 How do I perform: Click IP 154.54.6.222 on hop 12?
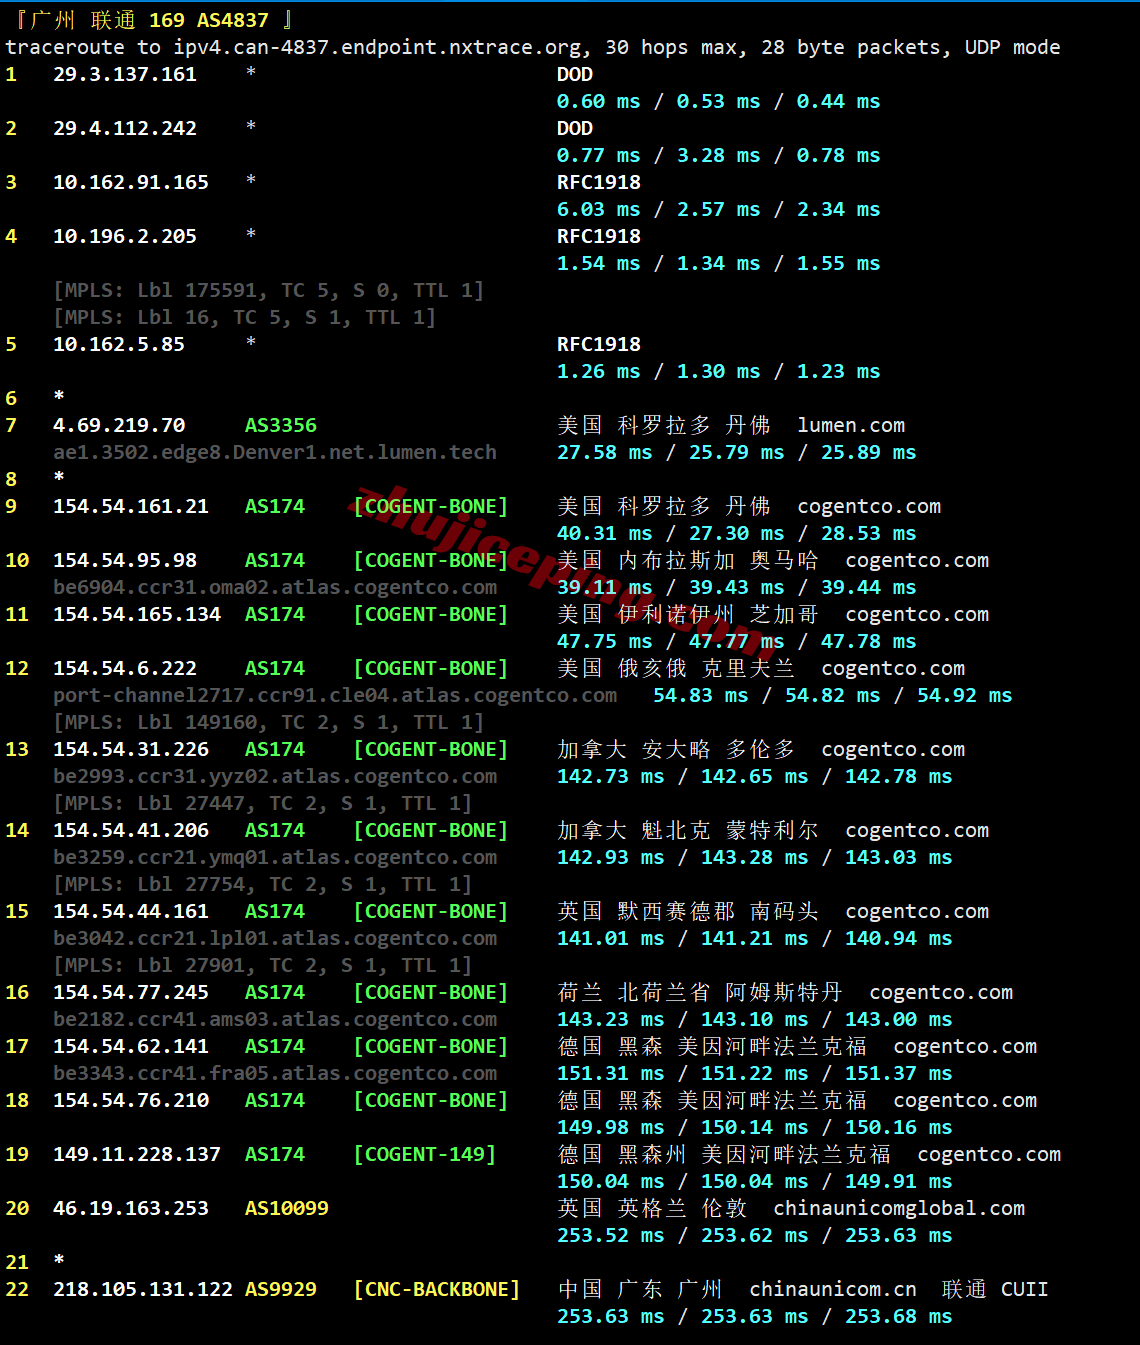125,668
